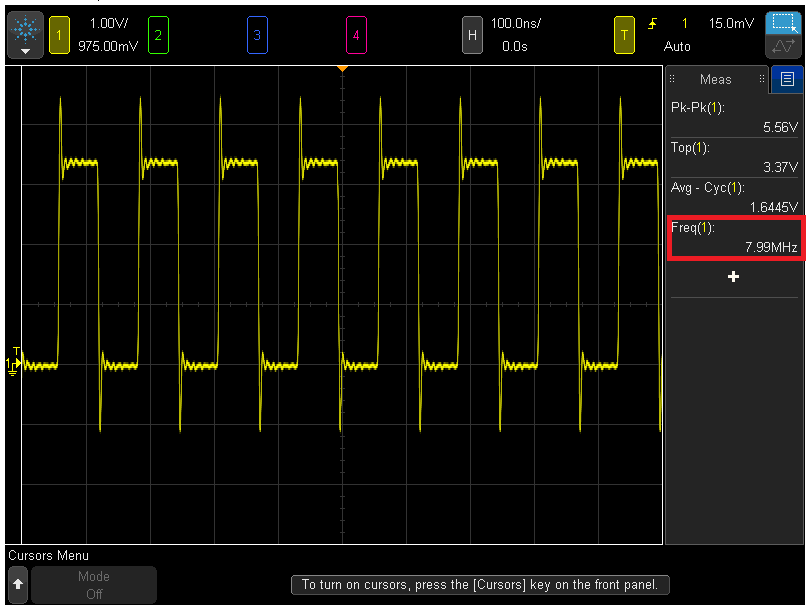
Task: Open the Keysight logo main menu
Action: tap(25, 34)
